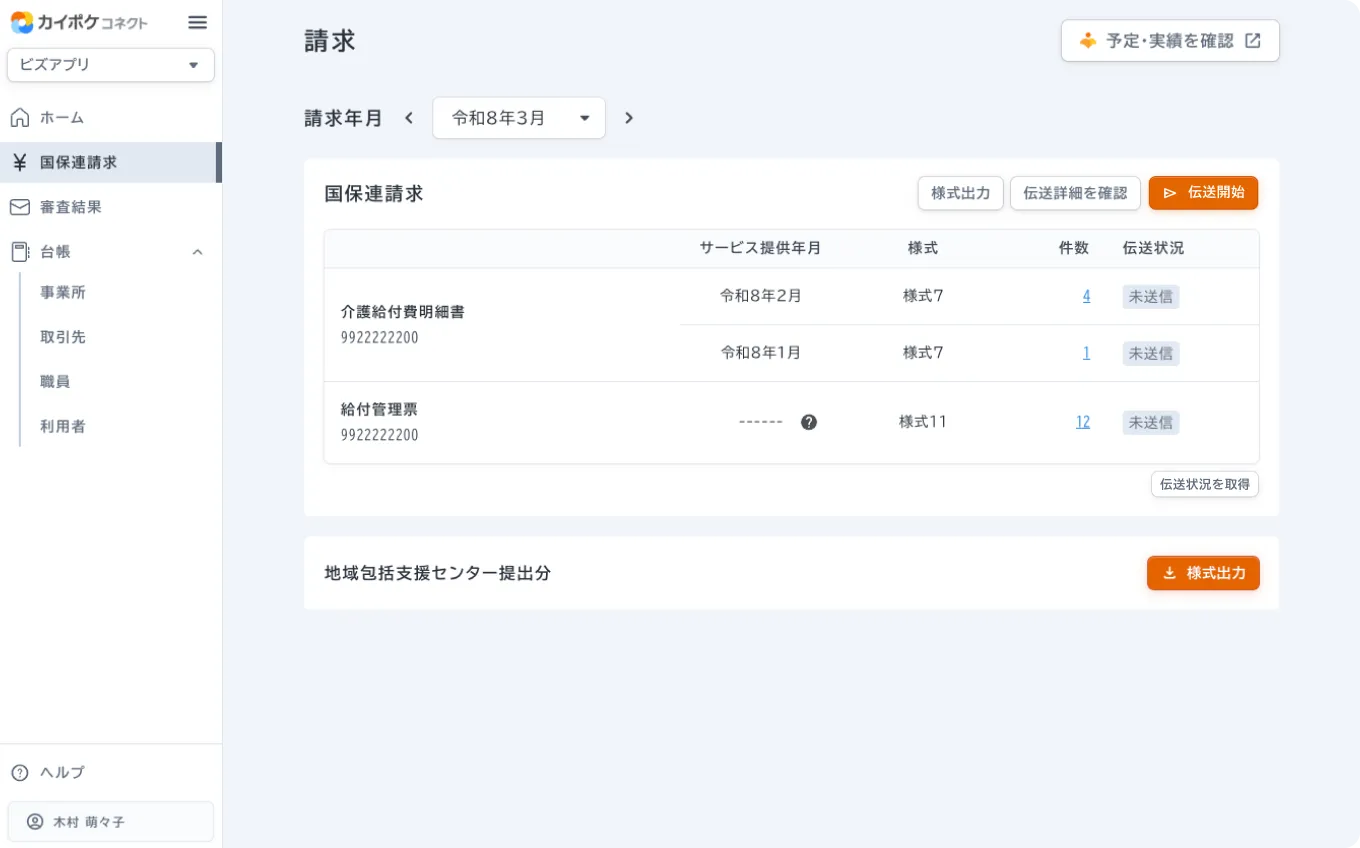Open the 予定・実績を確認 external link
This screenshot has height=848, width=1360.
tap(1170, 40)
